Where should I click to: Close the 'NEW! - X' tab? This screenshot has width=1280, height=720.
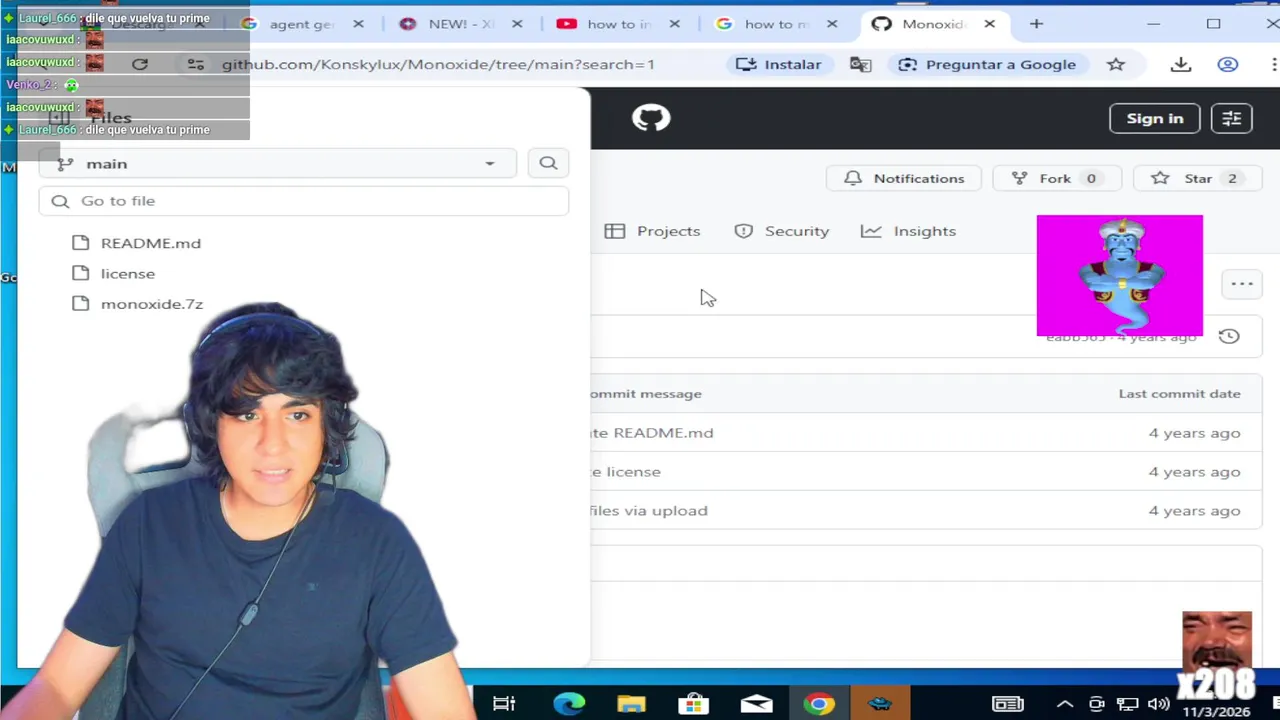pyautogui.click(x=516, y=24)
